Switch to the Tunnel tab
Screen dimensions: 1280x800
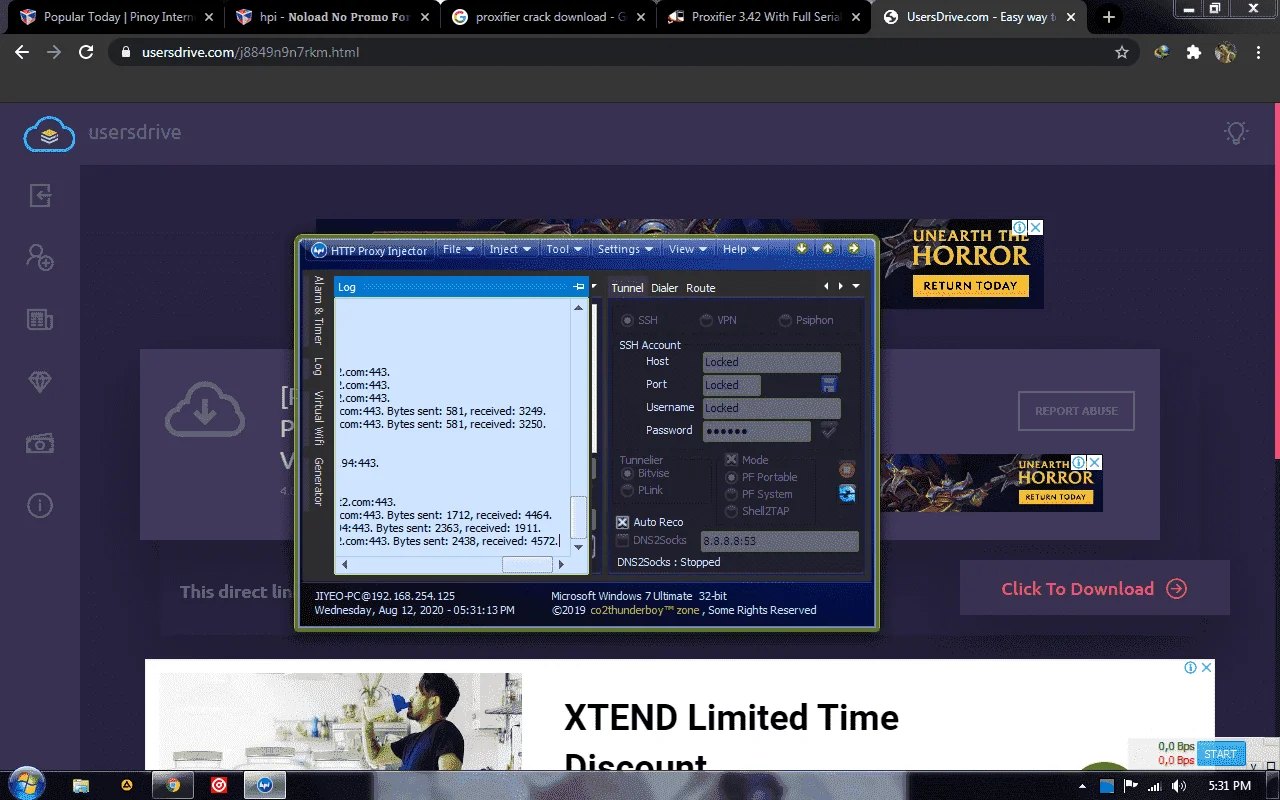click(x=627, y=288)
